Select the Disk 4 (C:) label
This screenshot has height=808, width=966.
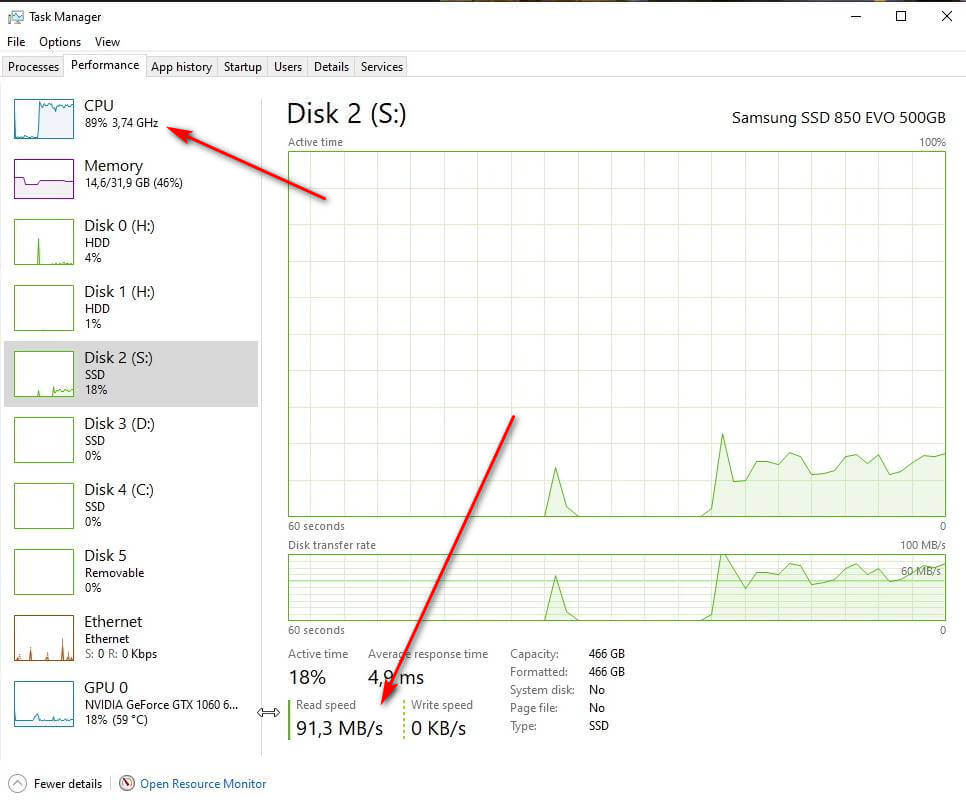119,490
